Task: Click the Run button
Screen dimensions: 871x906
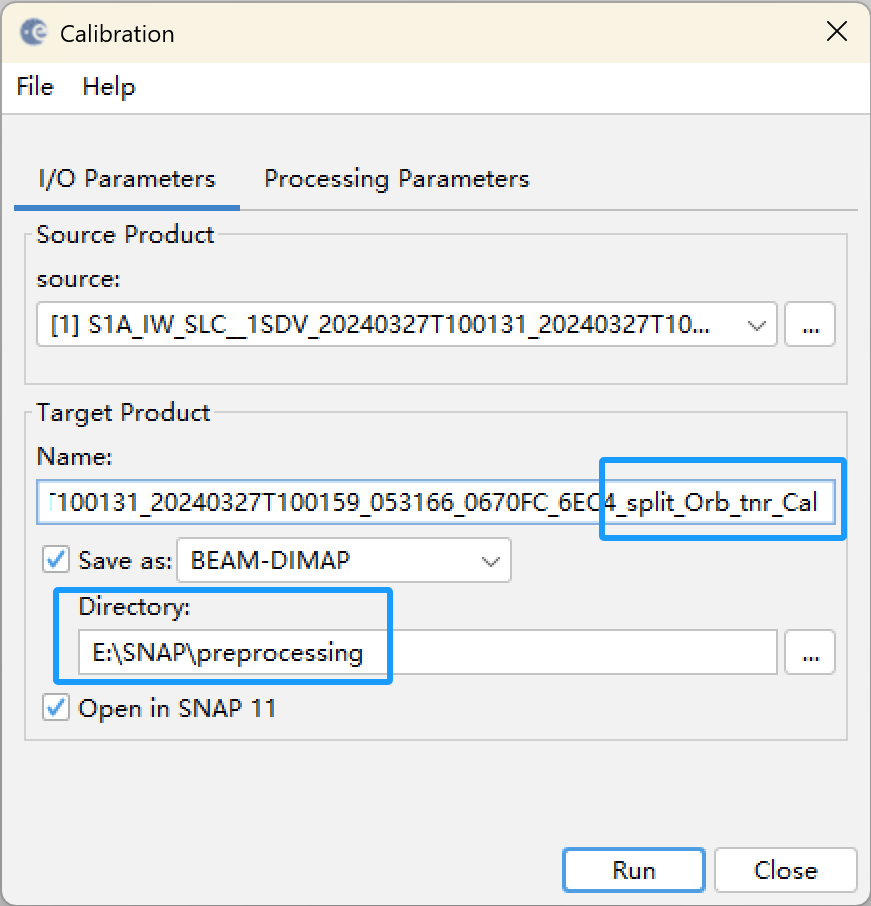Action: [x=634, y=870]
